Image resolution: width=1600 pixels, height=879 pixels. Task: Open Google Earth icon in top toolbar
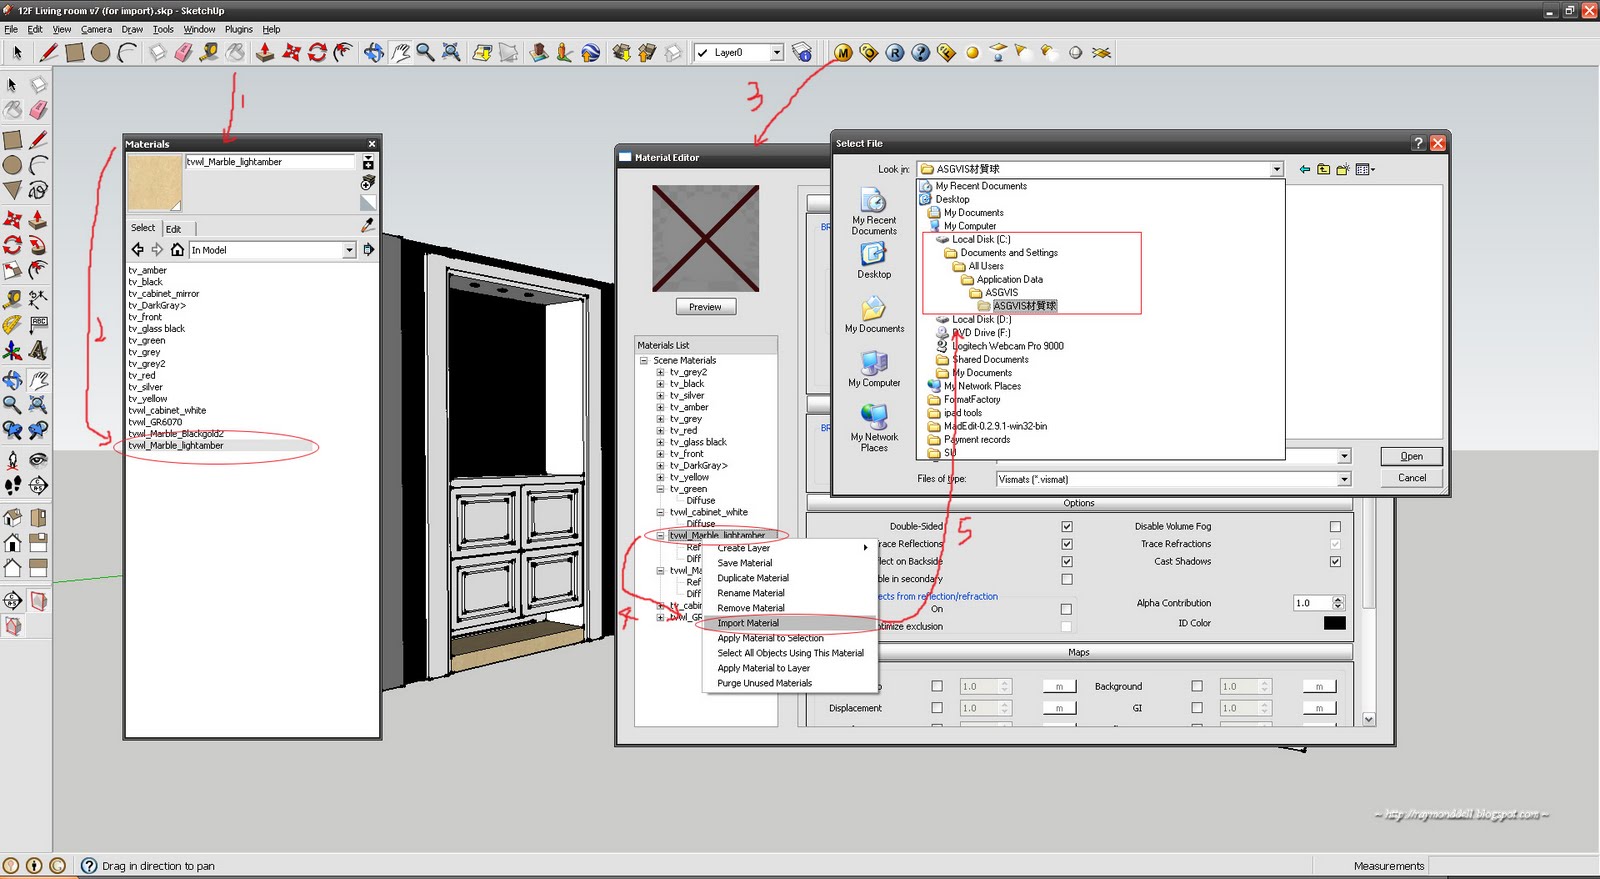point(590,52)
